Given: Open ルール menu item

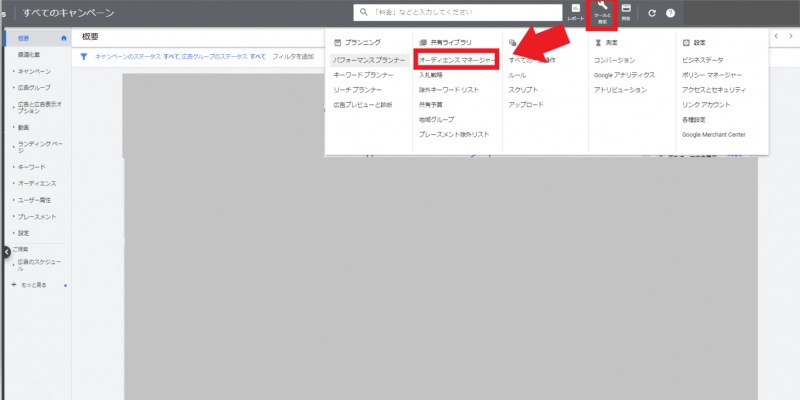Looking at the screenshot, I should [x=517, y=75].
